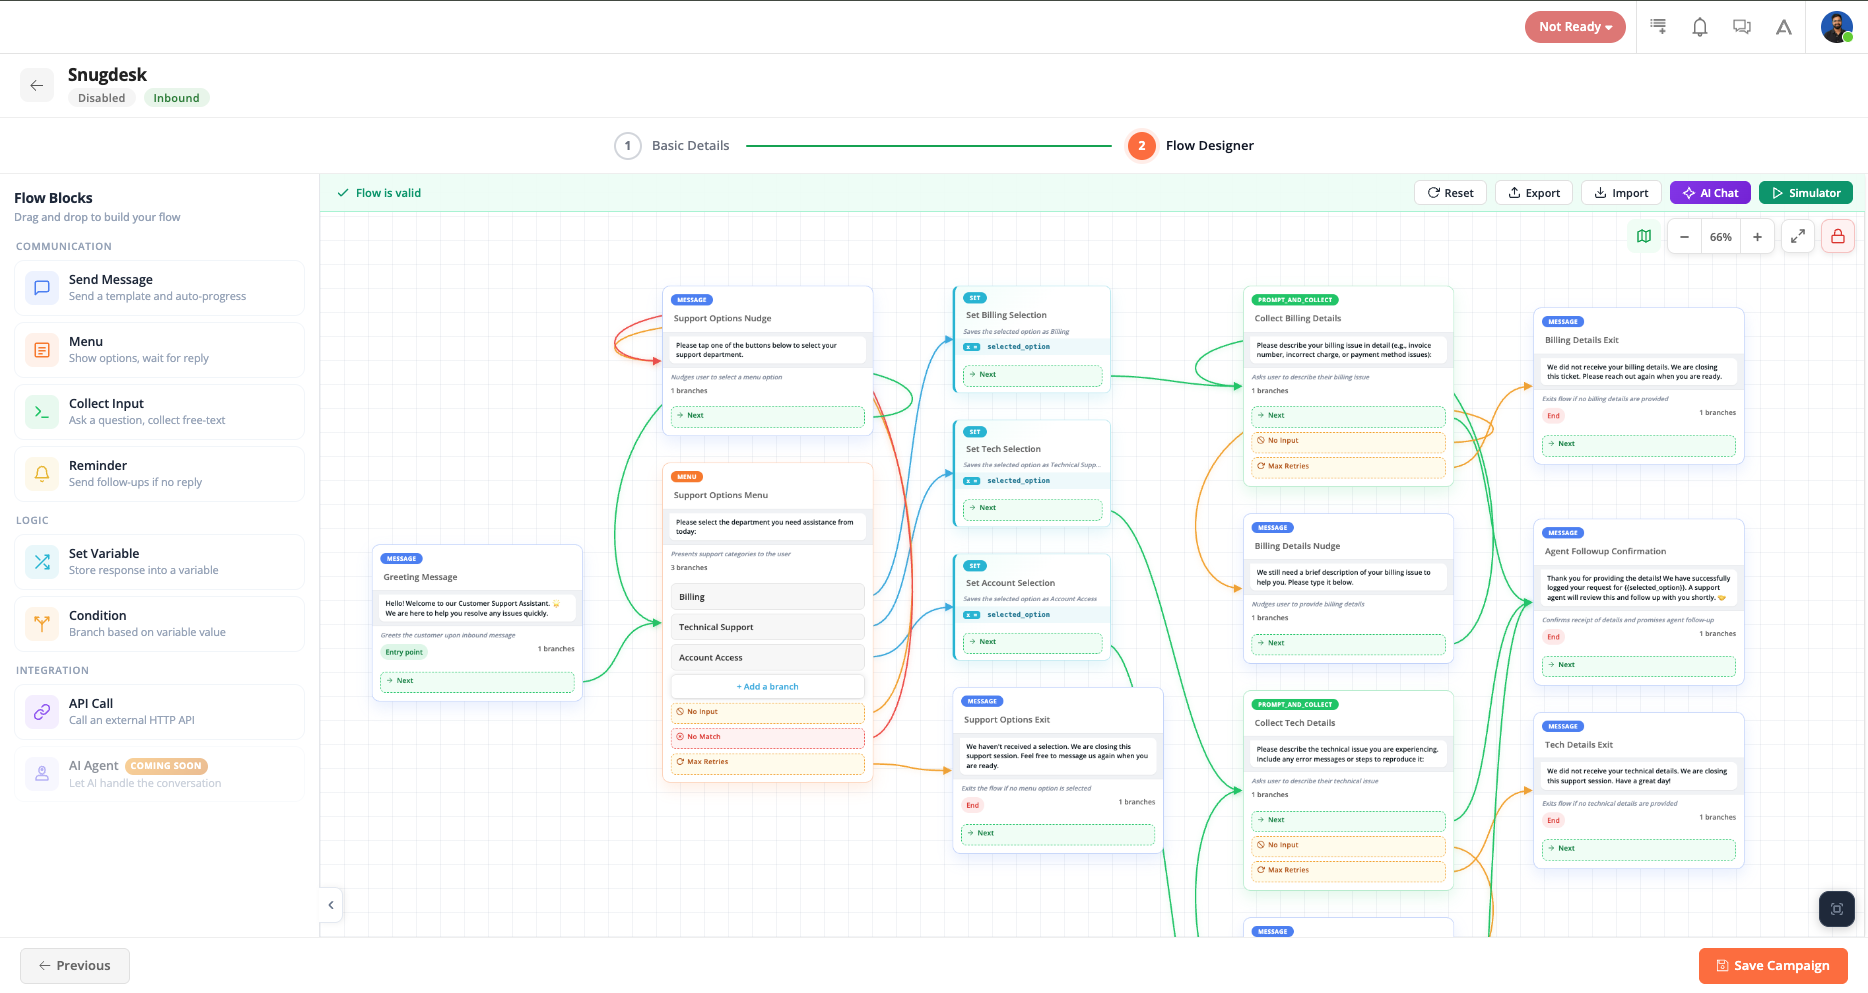Click Max Retries in Support Options Menu
The height and width of the screenshot is (993, 1868).
(767, 762)
